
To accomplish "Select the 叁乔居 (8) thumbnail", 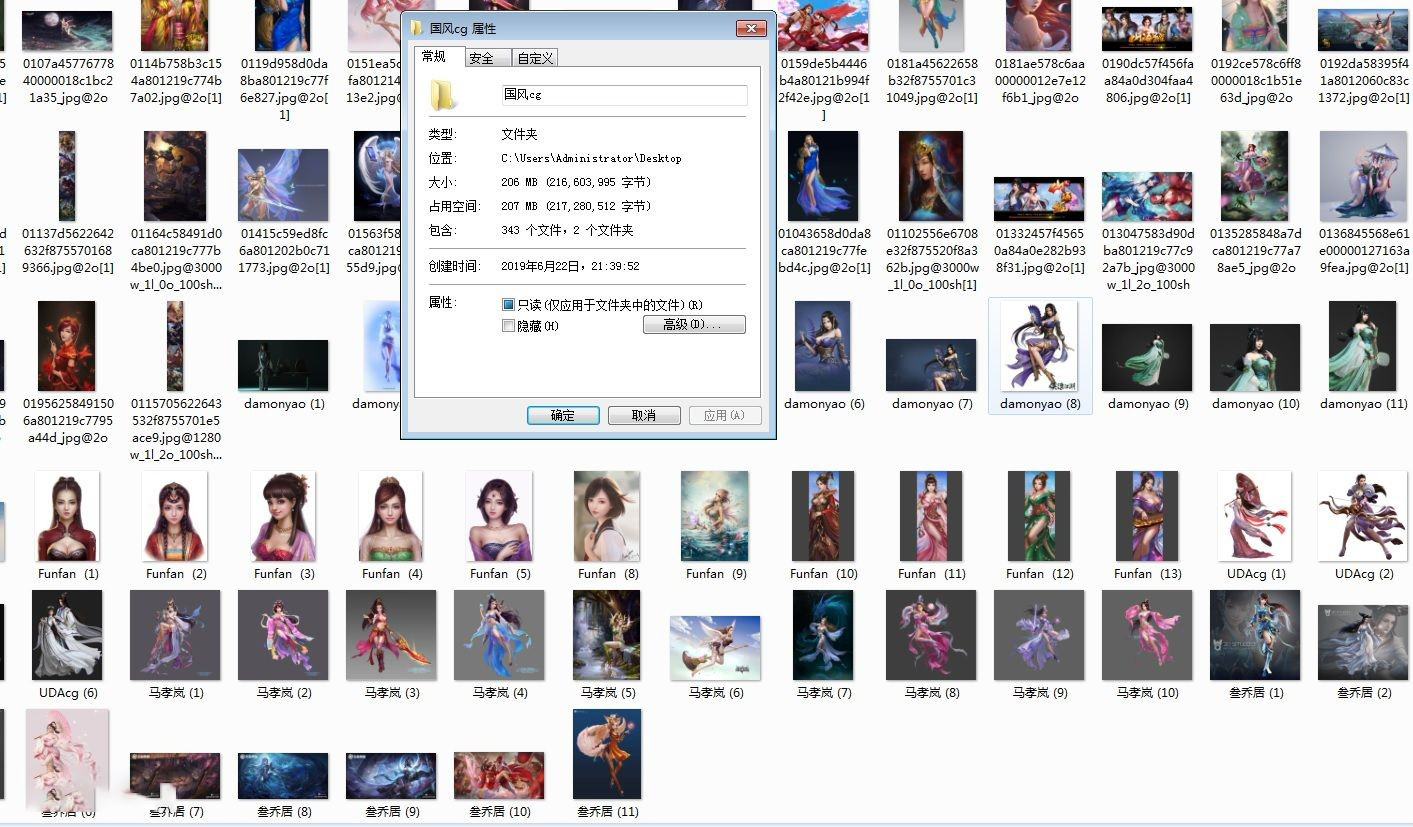I will pyautogui.click(x=283, y=776).
